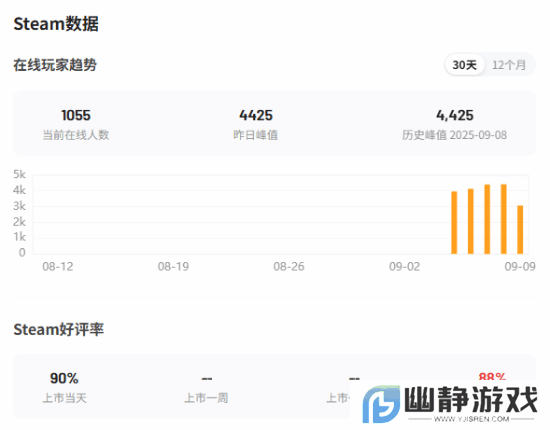Switch the chart to 12个月
Image resolution: width=550 pixels, height=430 pixels.
pyautogui.click(x=509, y=65)
